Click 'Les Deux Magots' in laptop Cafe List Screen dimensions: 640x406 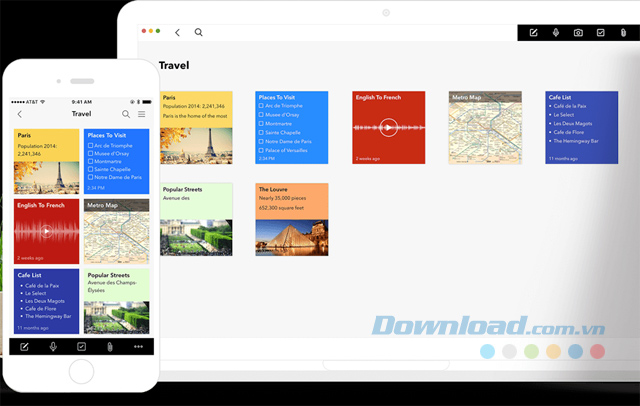click(573, 123)
